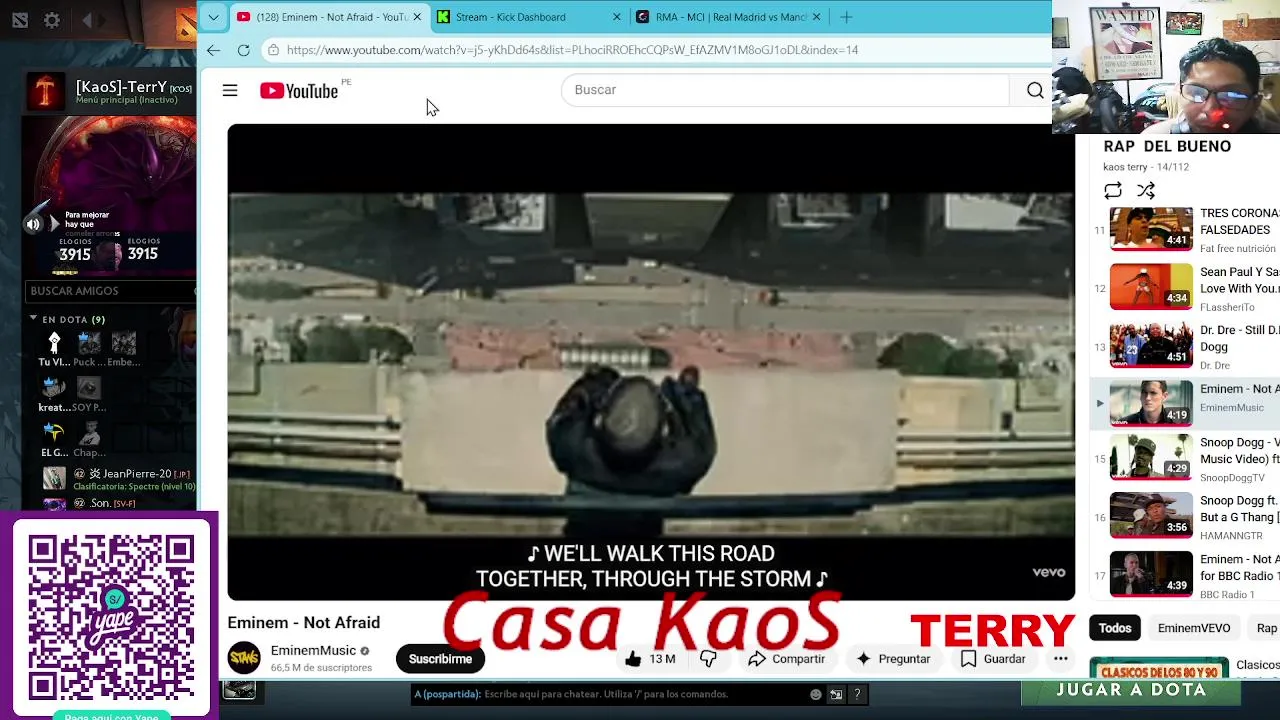
Task: Close the Eminem - Not Afraid tab
Action: (x=417, y=17)
